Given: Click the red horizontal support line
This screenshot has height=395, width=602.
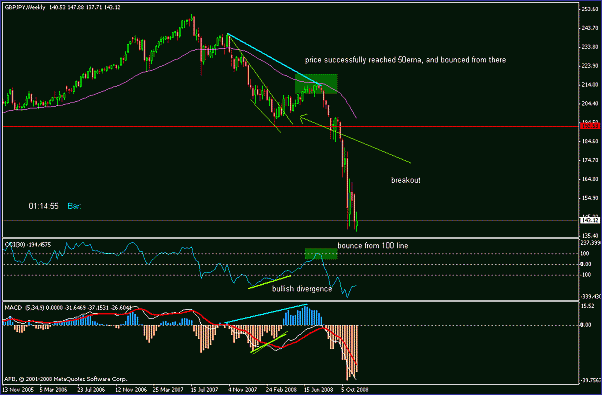Looking at the screenshot, I should [290, 126].
